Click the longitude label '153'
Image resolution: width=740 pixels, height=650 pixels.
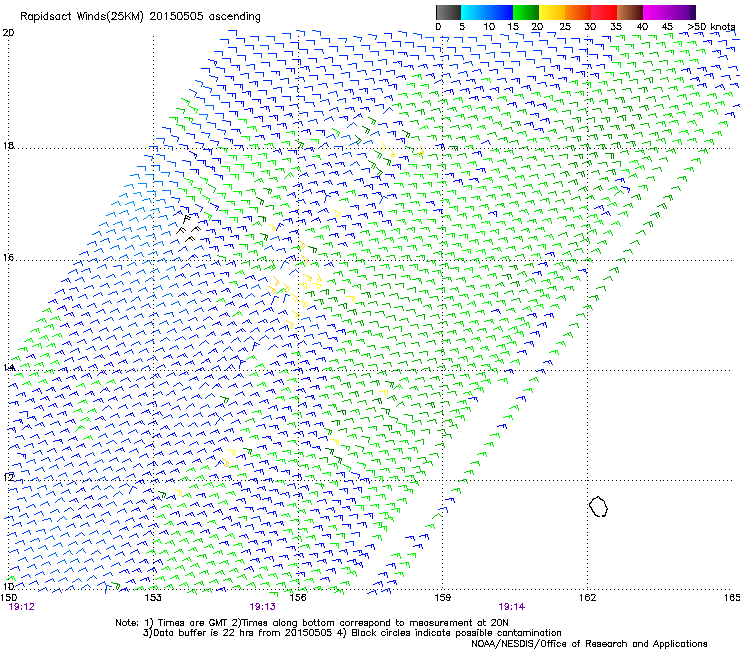(x=153, y=598)
